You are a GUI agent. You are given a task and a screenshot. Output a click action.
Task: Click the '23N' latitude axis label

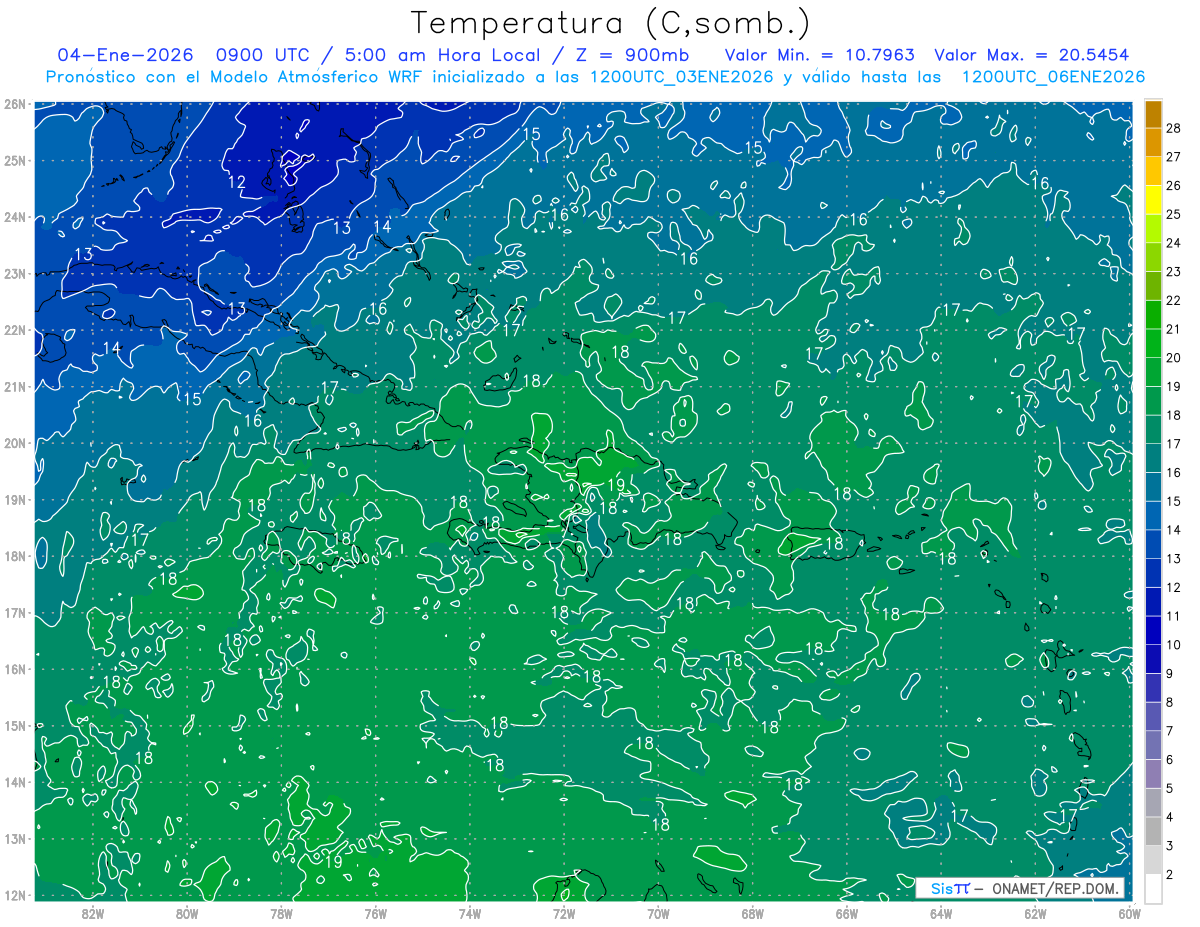point(14,273)
